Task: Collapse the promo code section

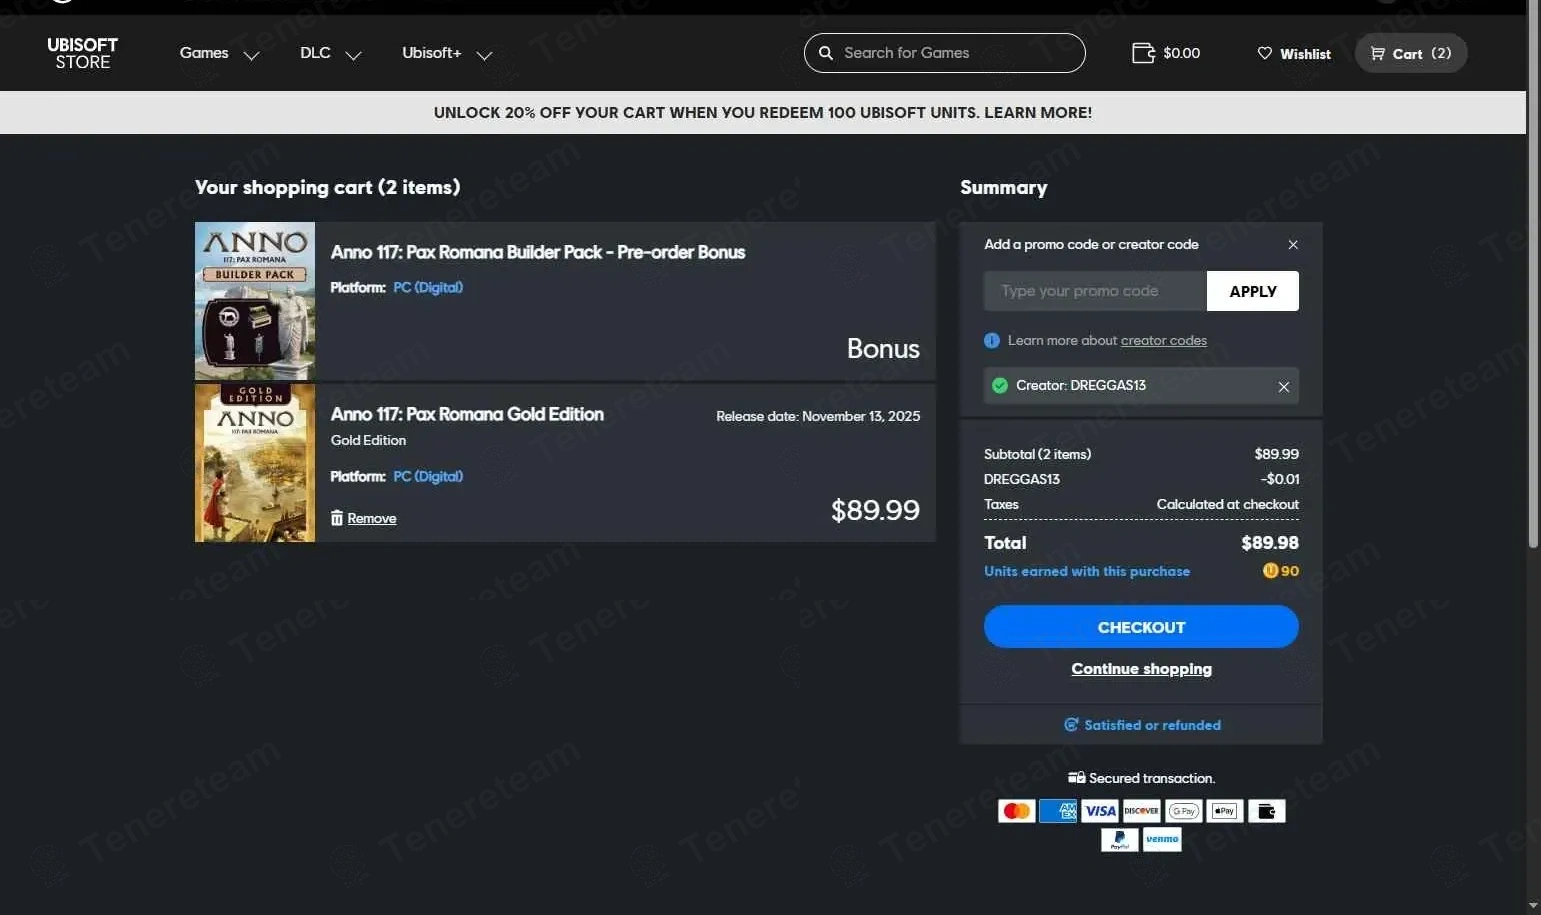Action: point(1292,245)
